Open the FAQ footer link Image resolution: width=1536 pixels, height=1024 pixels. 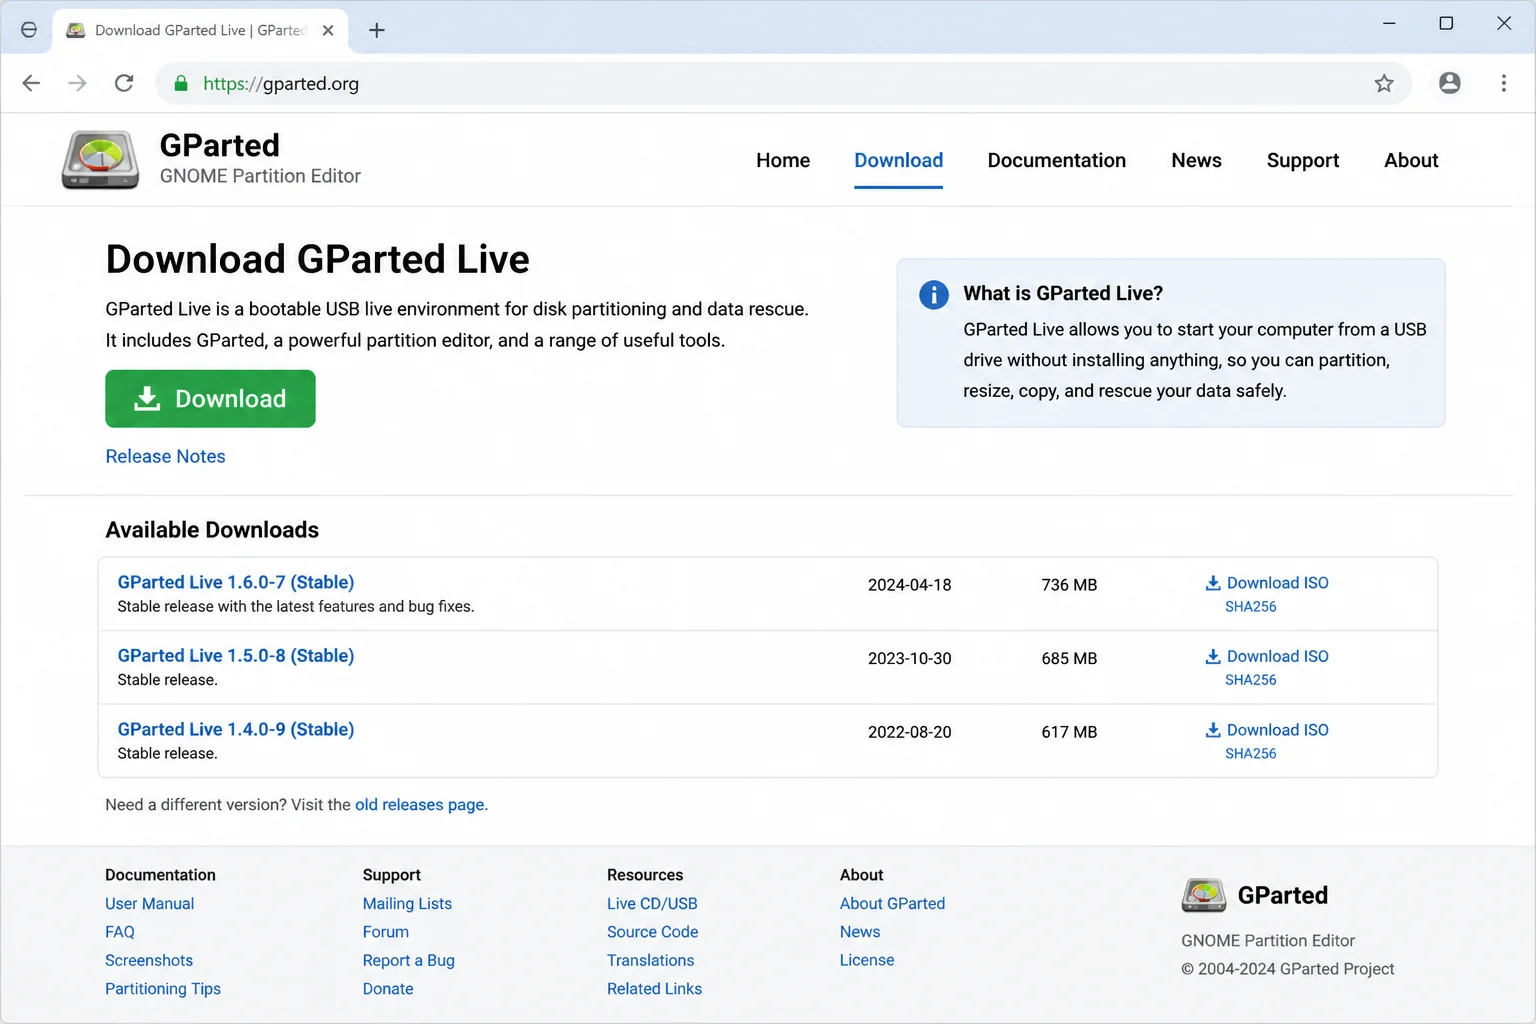pyautogui.click(x=120, y=932)
